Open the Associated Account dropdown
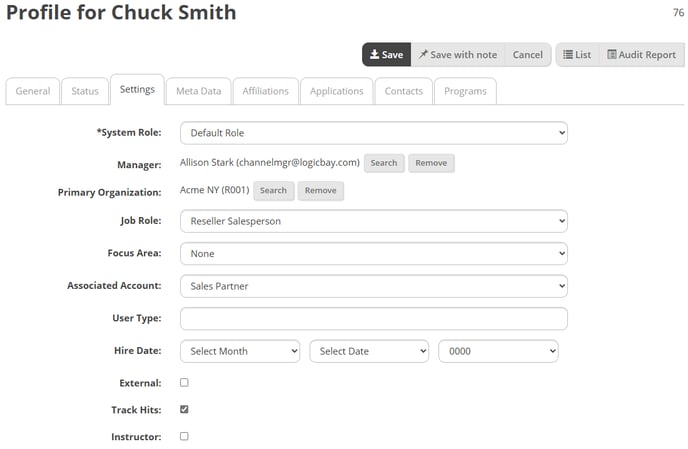 374,286
